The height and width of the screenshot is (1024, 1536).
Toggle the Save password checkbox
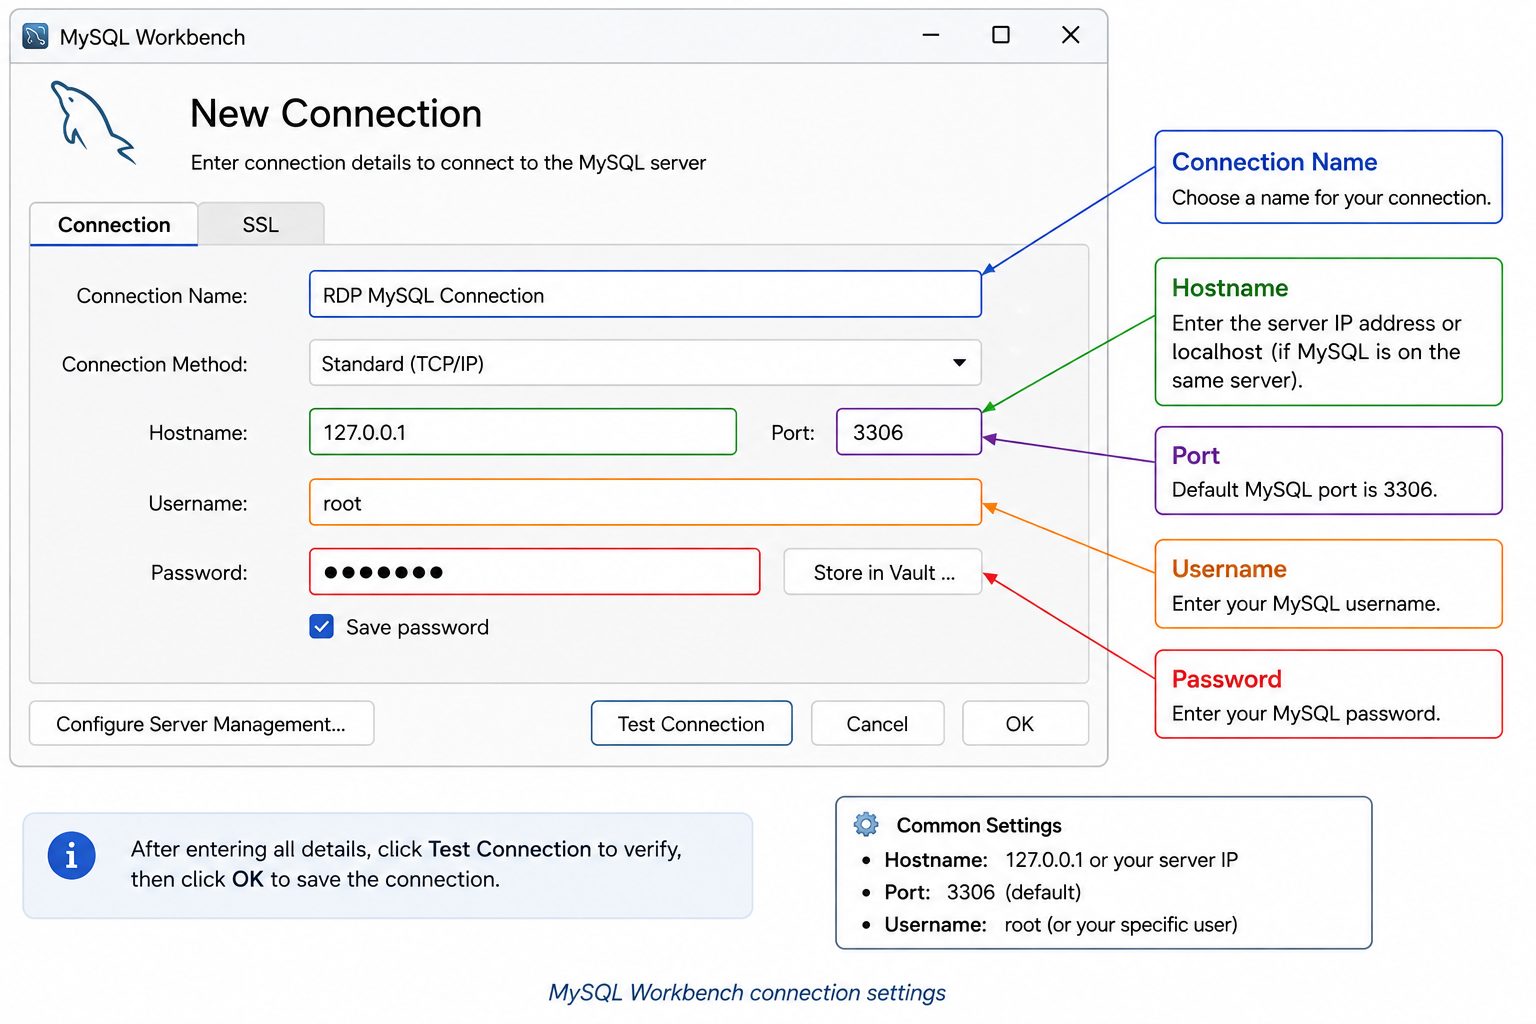point(322,627)
